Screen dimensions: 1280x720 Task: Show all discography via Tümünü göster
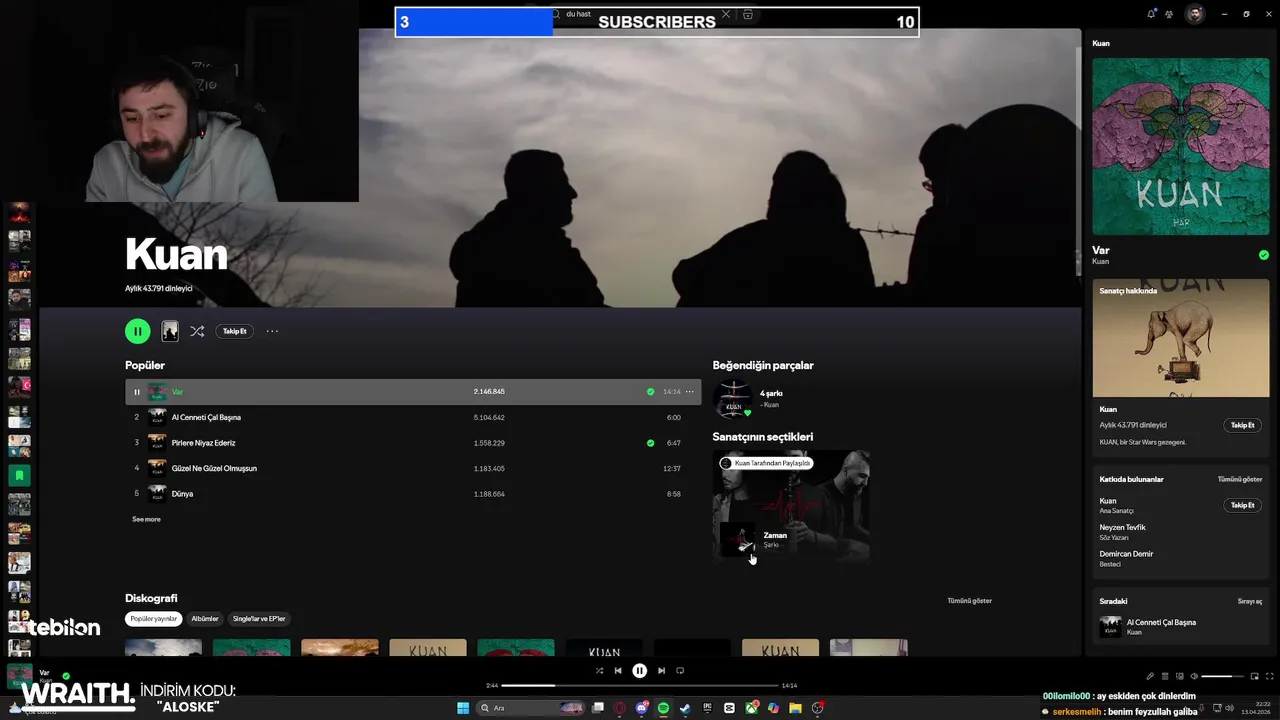[x=970, y=601]
